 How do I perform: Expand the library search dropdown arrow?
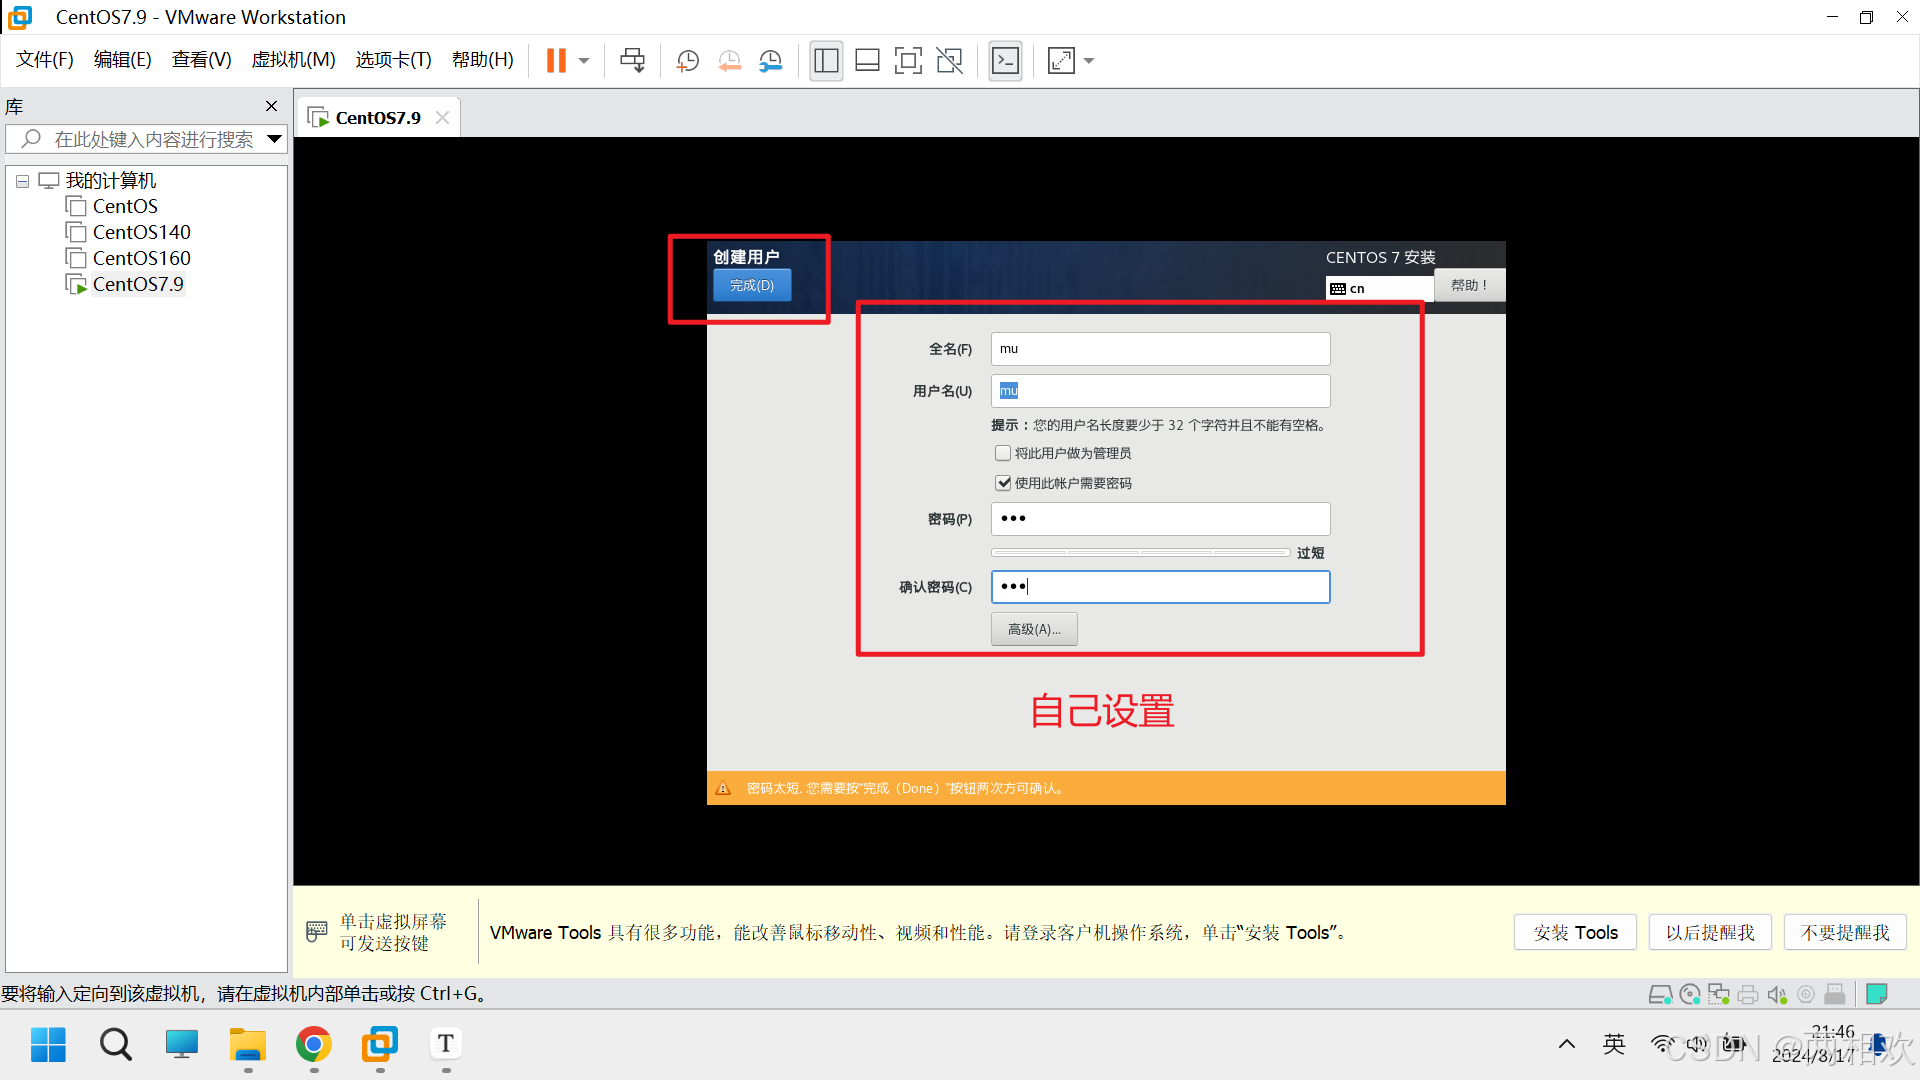point(274,139)
